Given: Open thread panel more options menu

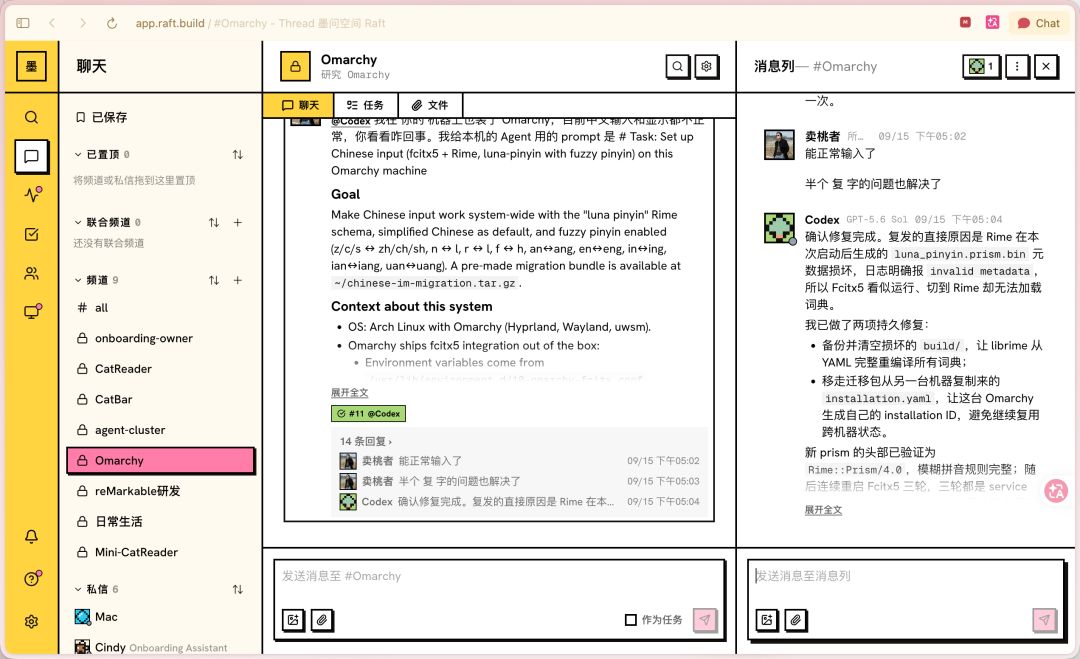Looking at the screenshot, I should 1017,66.
